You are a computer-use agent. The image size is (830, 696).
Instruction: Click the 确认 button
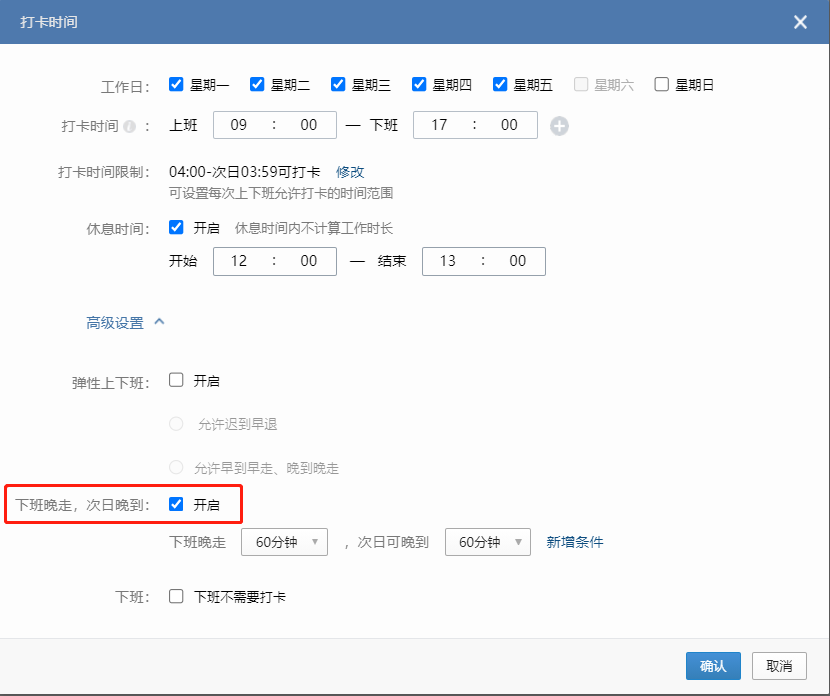[x=713, y=666]
